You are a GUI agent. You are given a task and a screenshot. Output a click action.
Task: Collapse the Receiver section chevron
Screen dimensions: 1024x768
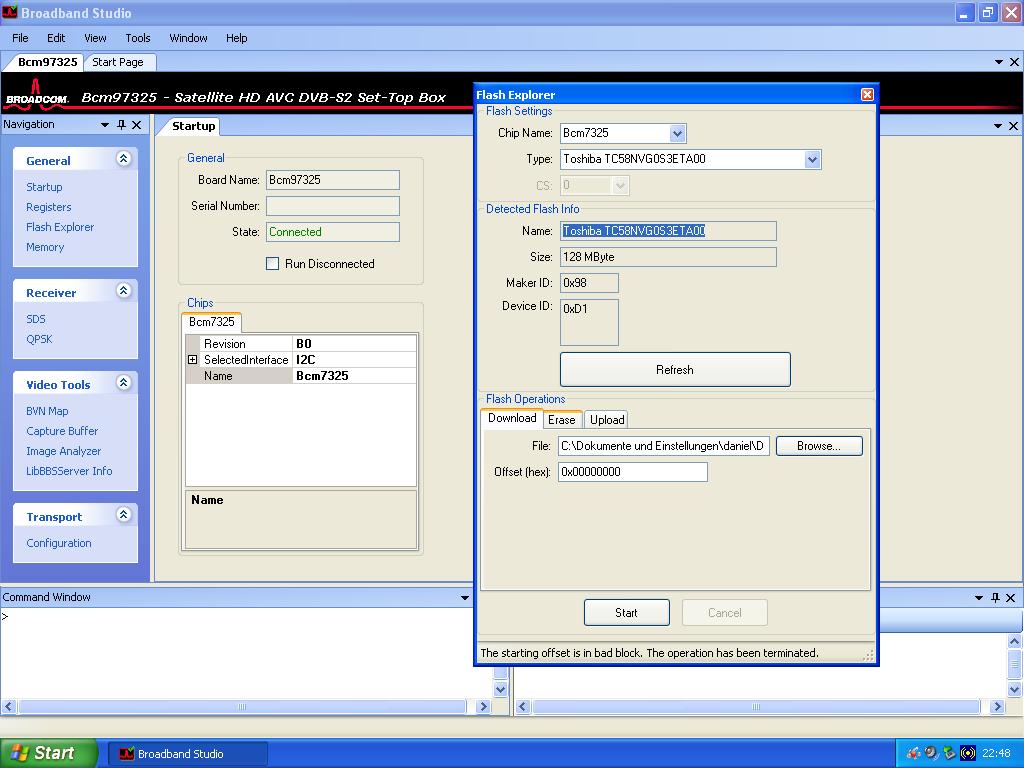pos(124,291)
